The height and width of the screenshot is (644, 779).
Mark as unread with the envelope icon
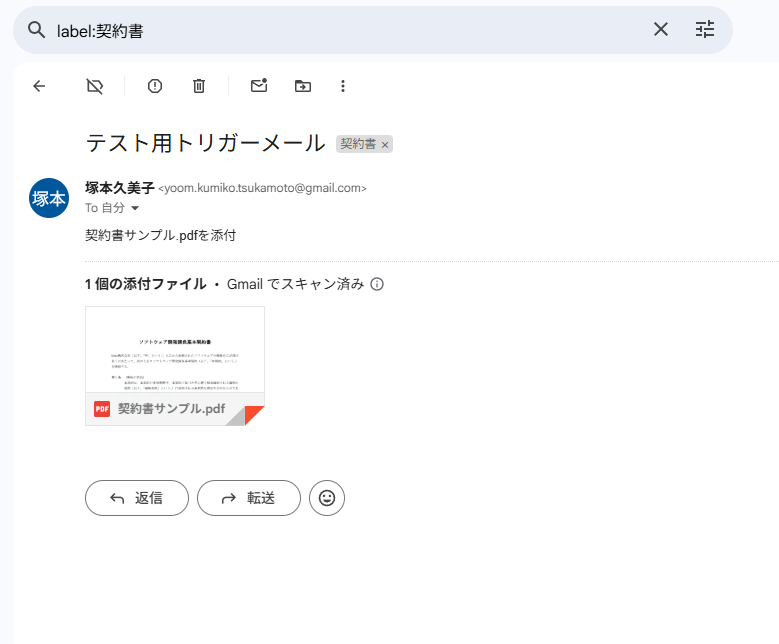pos(259,85)
